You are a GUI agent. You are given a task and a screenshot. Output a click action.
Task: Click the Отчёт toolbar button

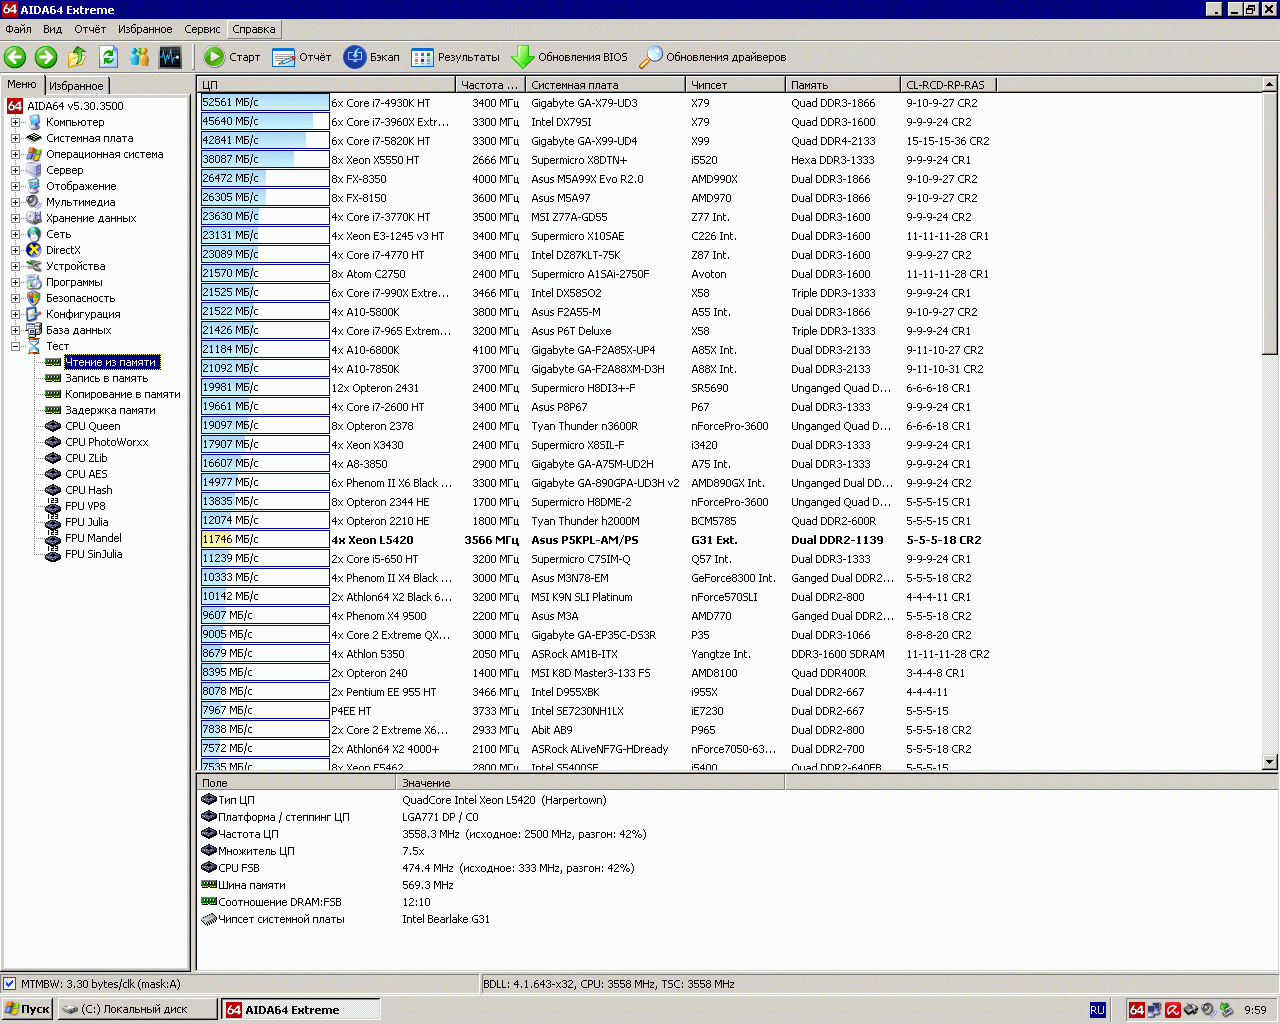[x=302, y=57]
